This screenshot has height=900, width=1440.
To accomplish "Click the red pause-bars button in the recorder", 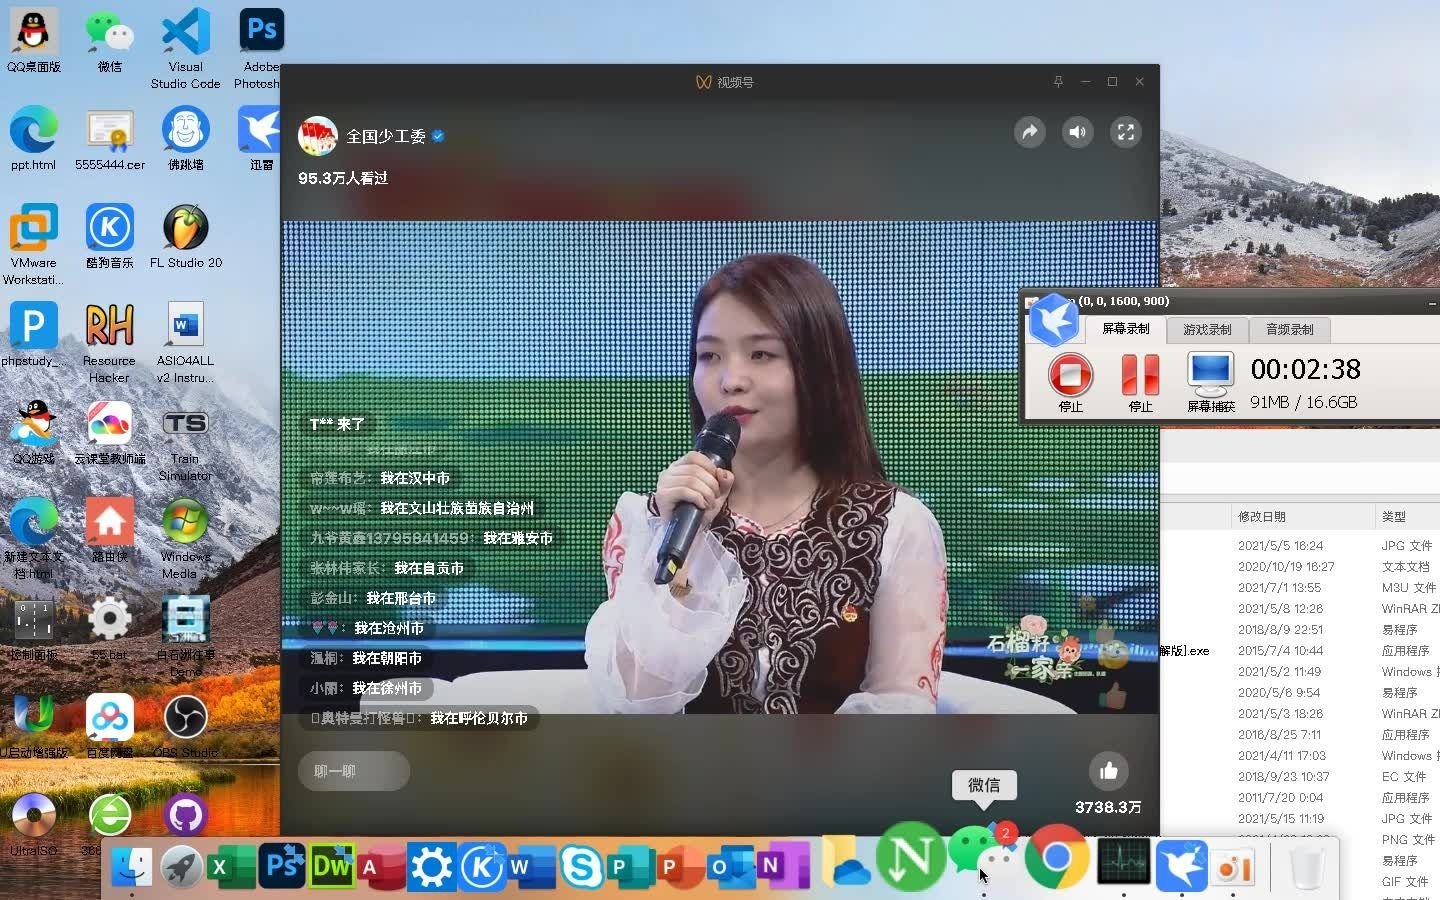I will (x=1140, y=376).
